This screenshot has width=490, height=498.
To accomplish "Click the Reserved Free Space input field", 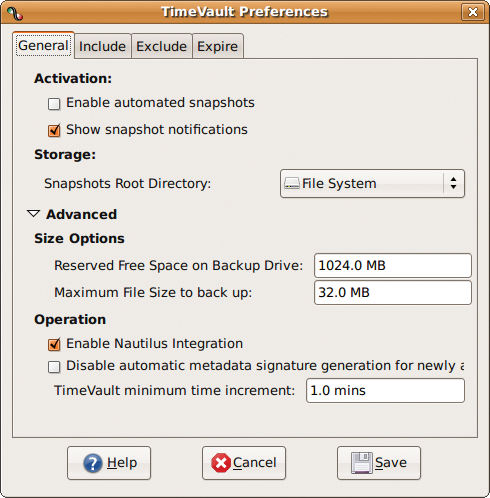I will pyautogui.click(x=393, y=266).
